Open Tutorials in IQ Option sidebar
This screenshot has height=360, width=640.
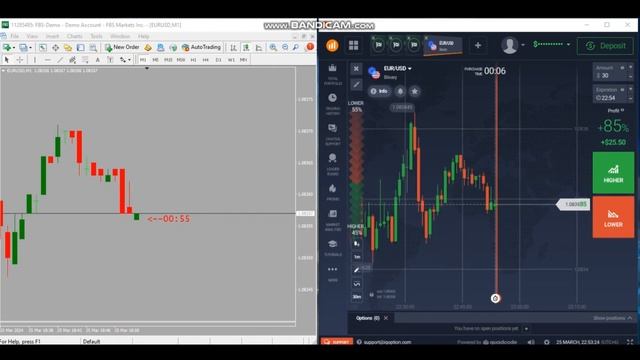tap(333, 247)
